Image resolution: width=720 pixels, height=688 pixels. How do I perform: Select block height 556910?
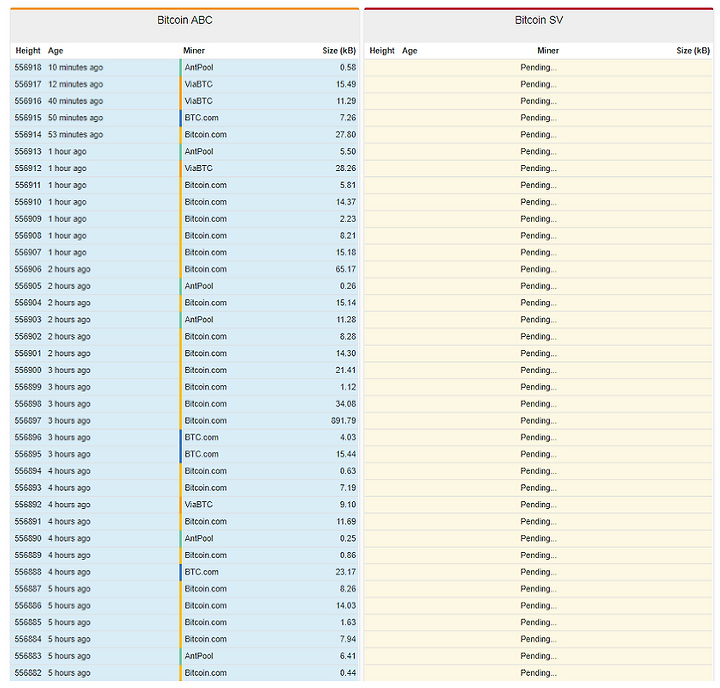point(28,202)
